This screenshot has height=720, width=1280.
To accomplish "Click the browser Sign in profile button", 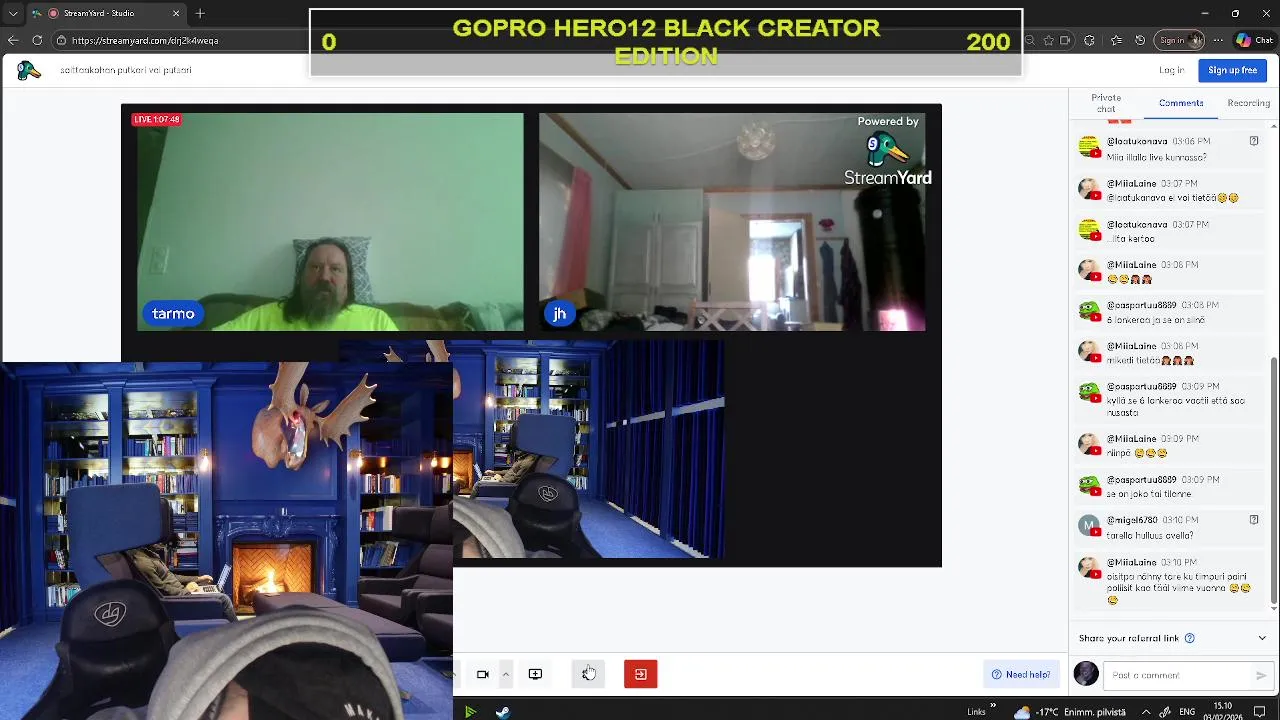I will 1179,40.
